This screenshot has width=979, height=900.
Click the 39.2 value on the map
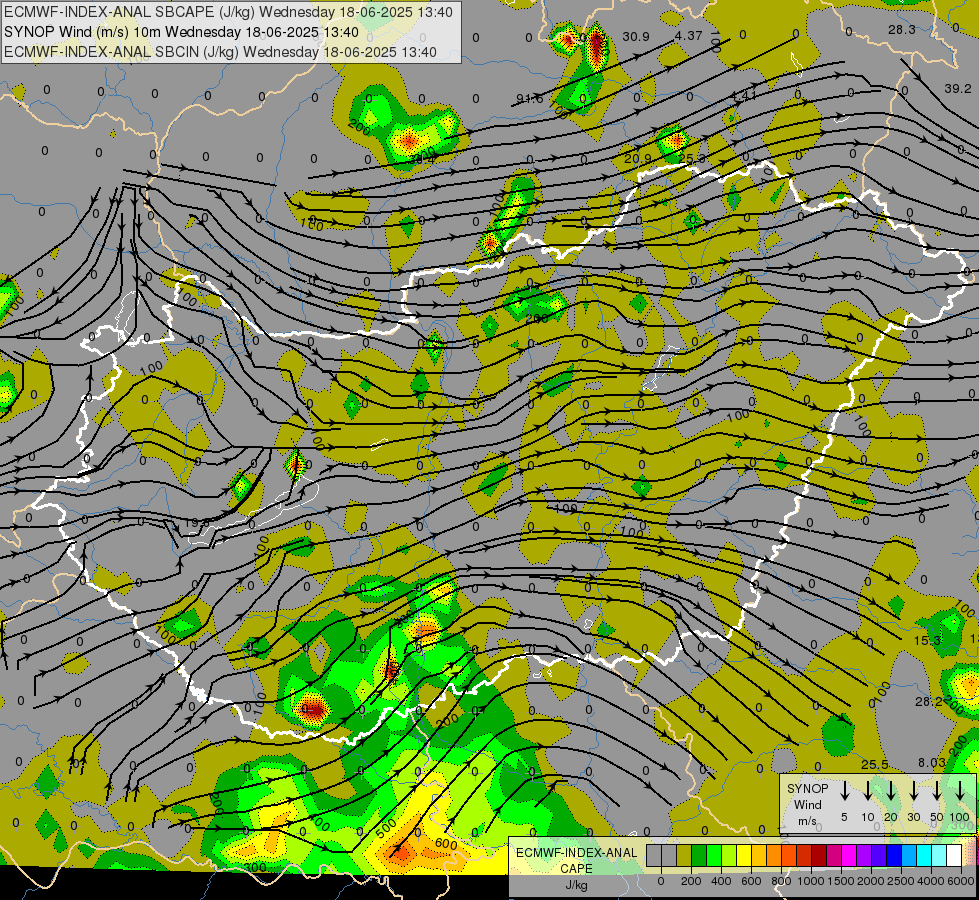click(958, 89)
